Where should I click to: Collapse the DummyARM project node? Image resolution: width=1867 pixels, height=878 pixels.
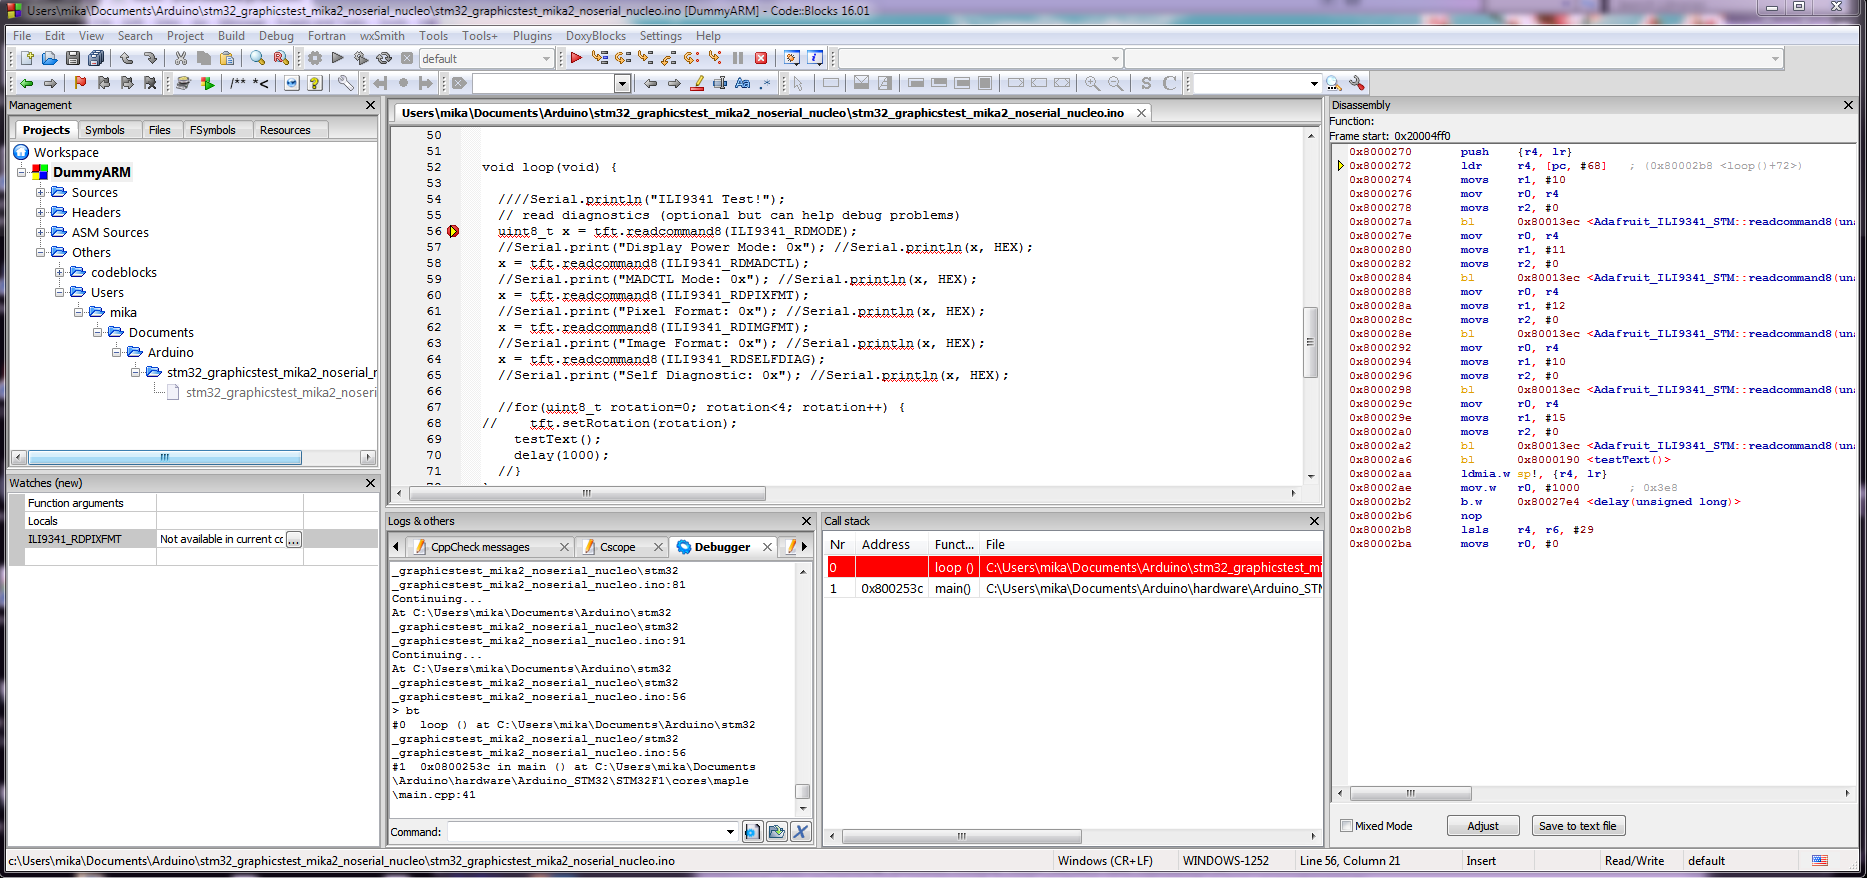click(x=22, y=172)
